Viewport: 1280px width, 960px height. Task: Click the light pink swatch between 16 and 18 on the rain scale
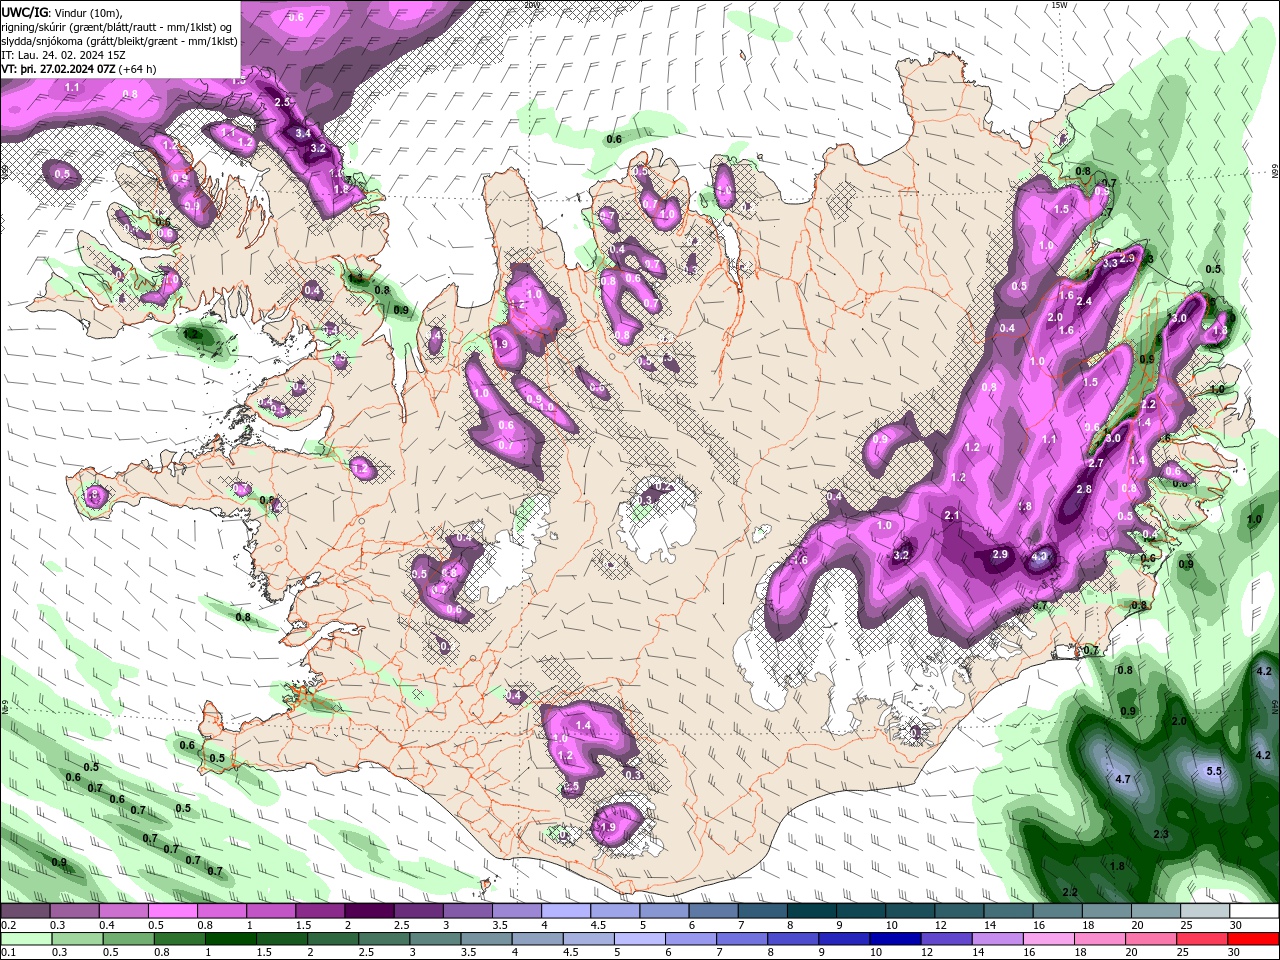click(1048, 938)
